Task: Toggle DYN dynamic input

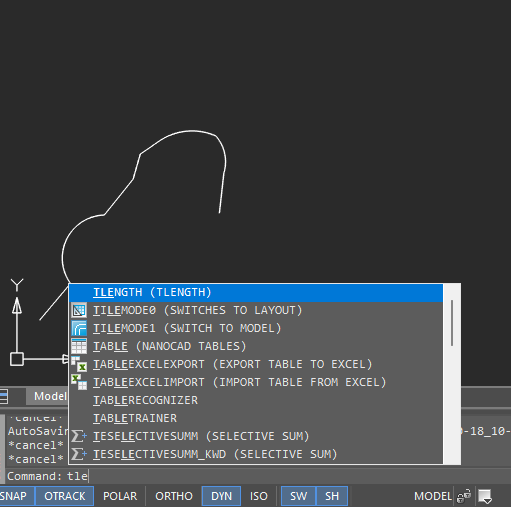Action: tap(221, 496)
